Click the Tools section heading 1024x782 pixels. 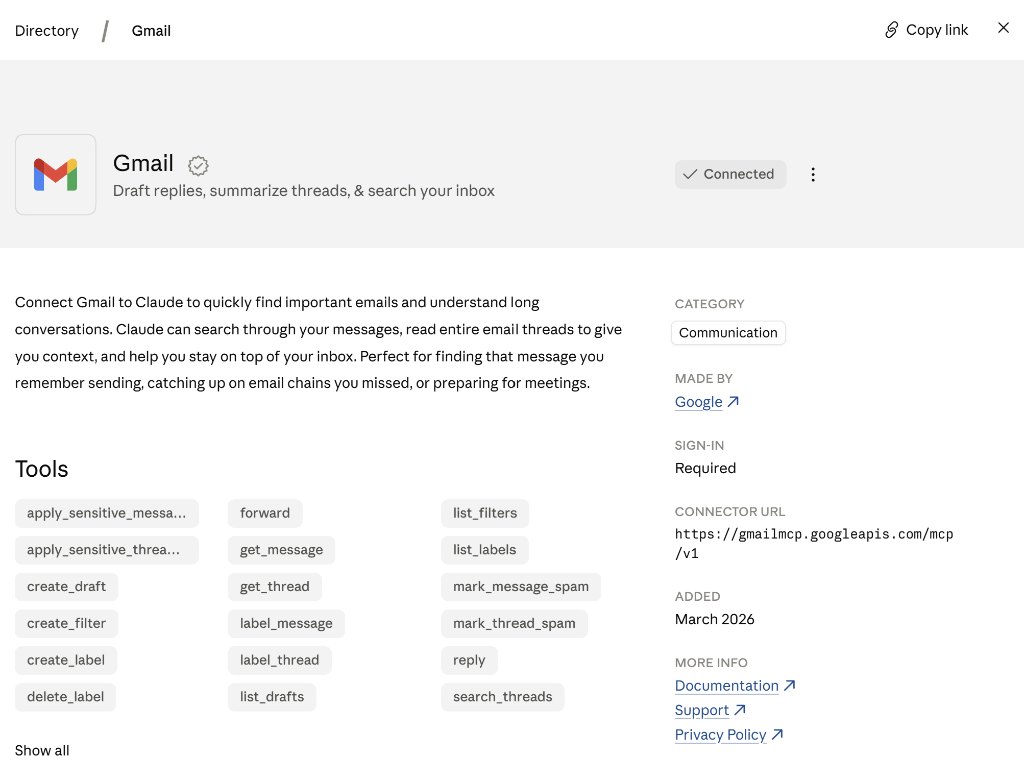point(41,469)
